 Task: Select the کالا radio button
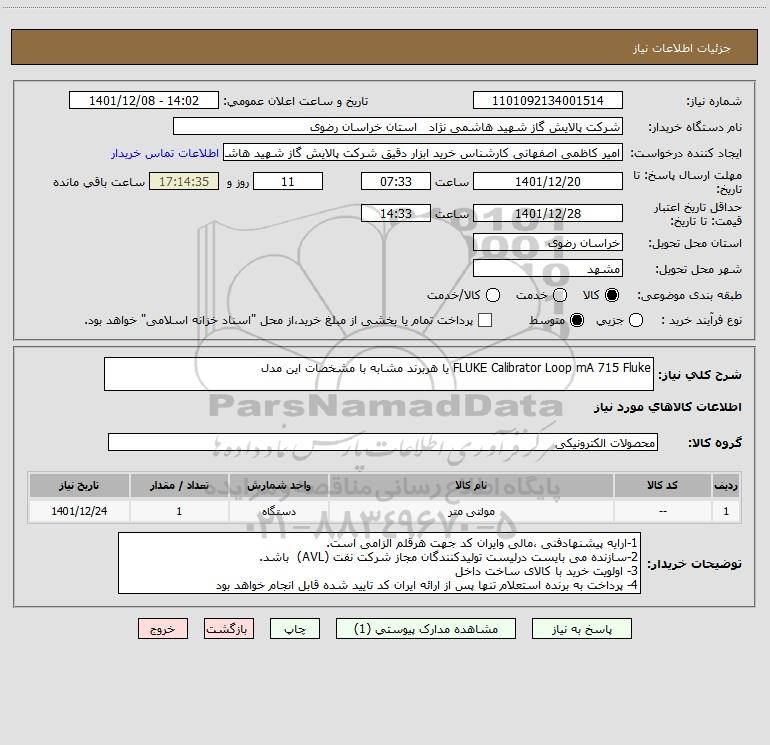click(612, 295)
